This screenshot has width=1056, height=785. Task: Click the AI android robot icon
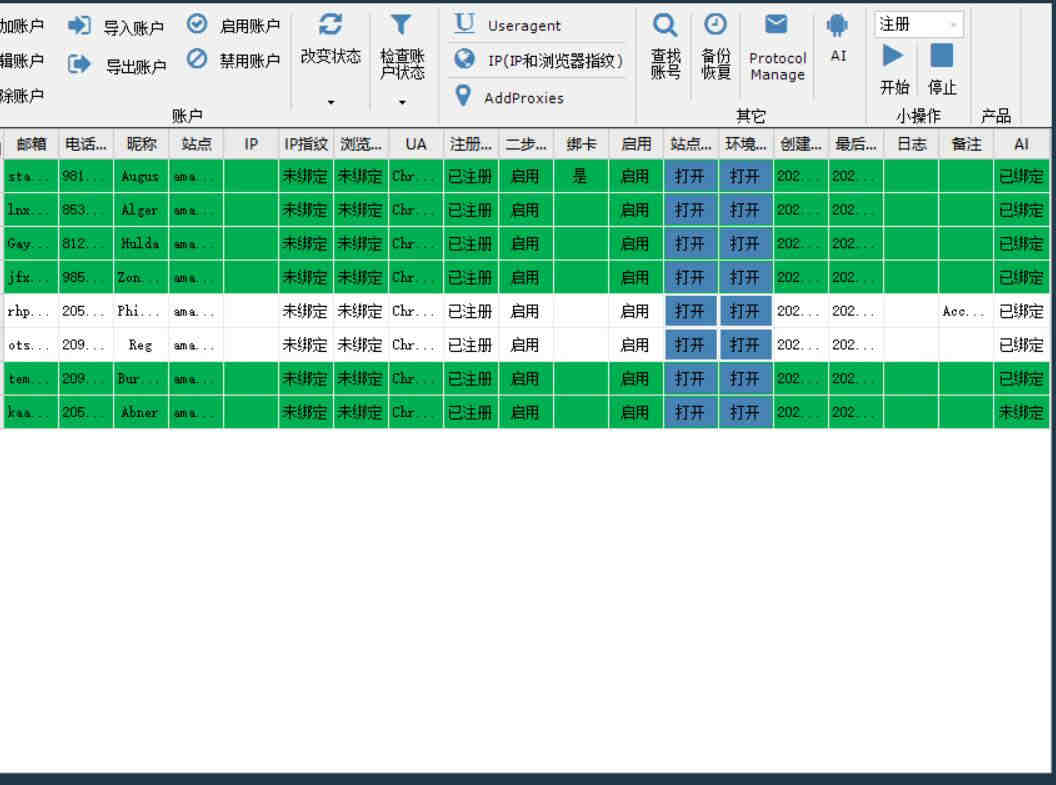point(837,26)
